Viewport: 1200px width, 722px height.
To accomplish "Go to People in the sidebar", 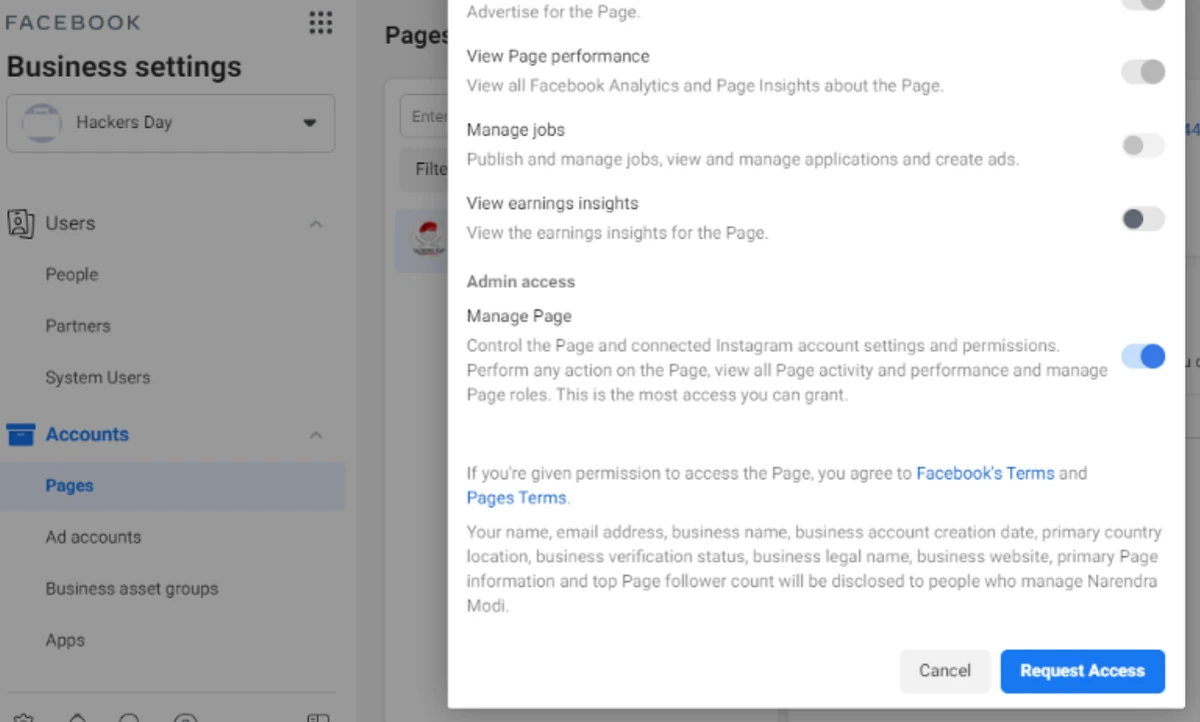I will tap(72, 275).
